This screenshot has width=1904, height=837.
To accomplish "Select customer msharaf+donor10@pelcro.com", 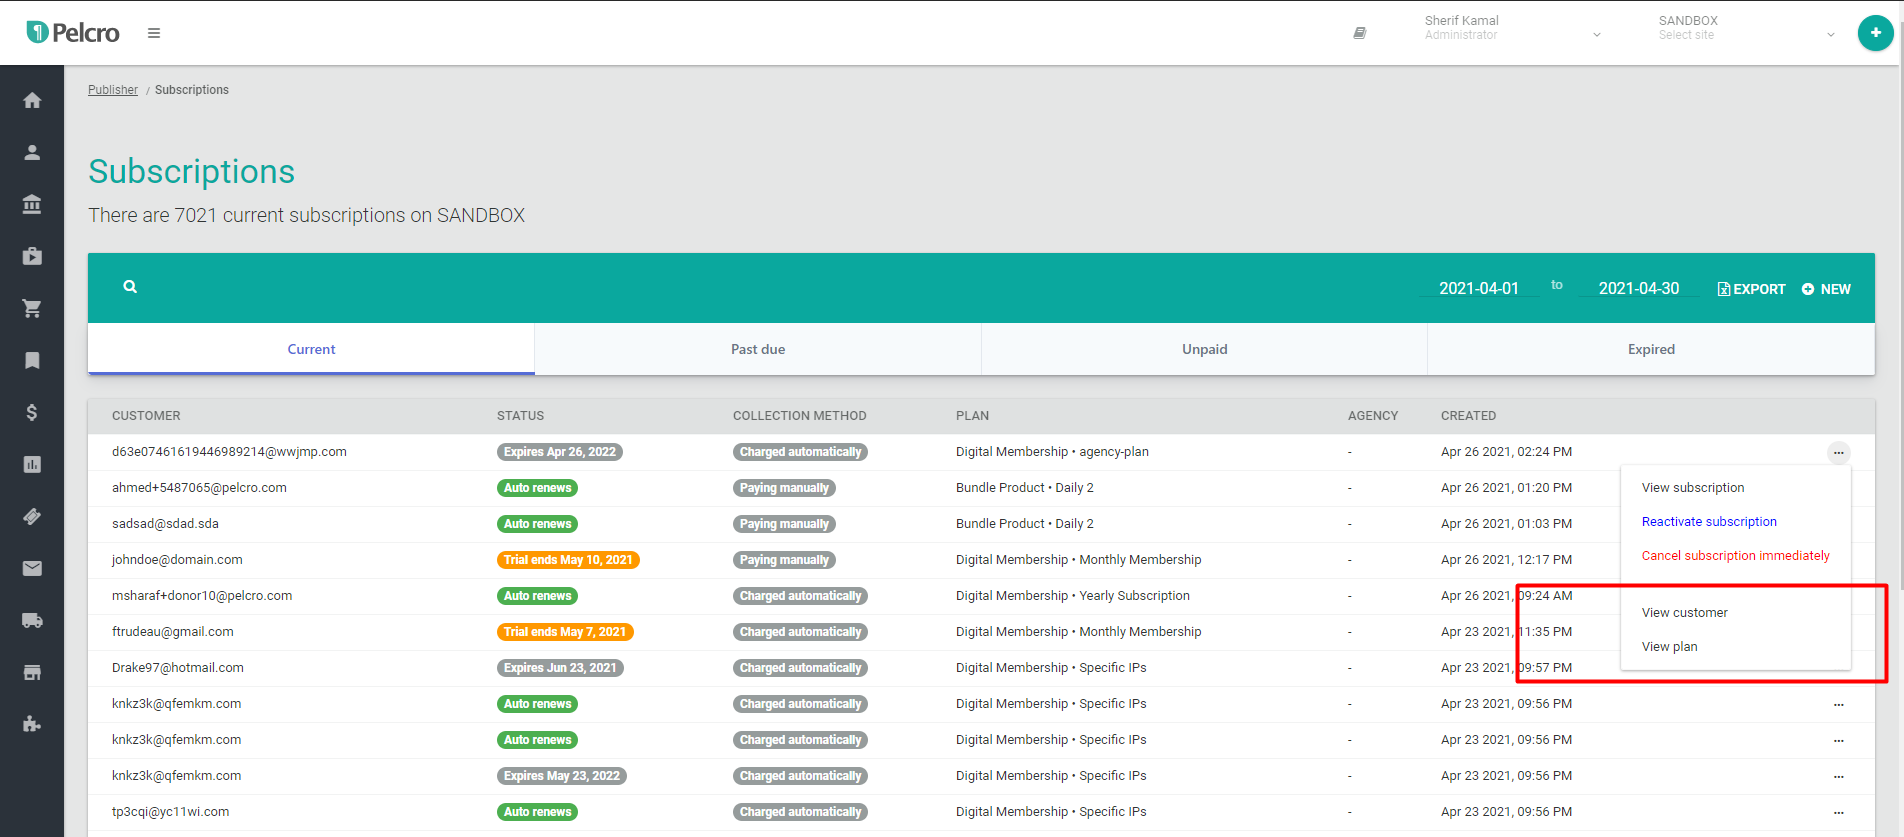I will (x=202, y=596).
